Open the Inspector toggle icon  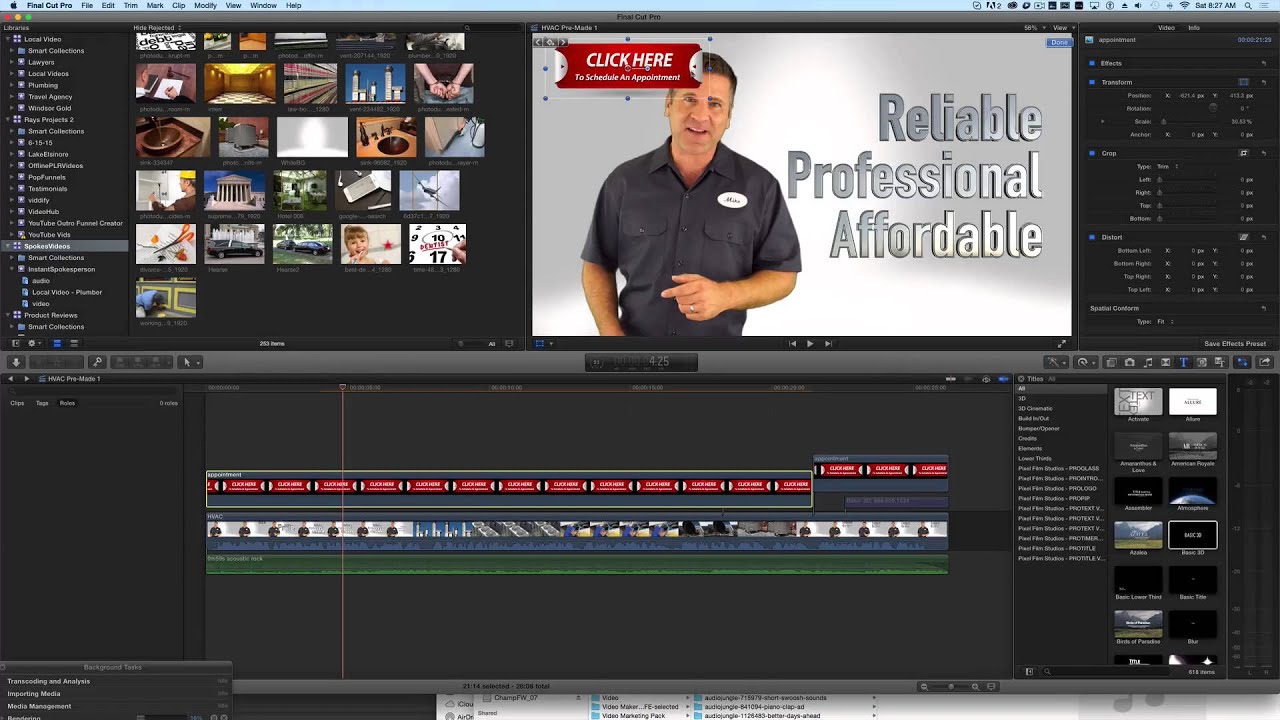[x=1242, y=362]
